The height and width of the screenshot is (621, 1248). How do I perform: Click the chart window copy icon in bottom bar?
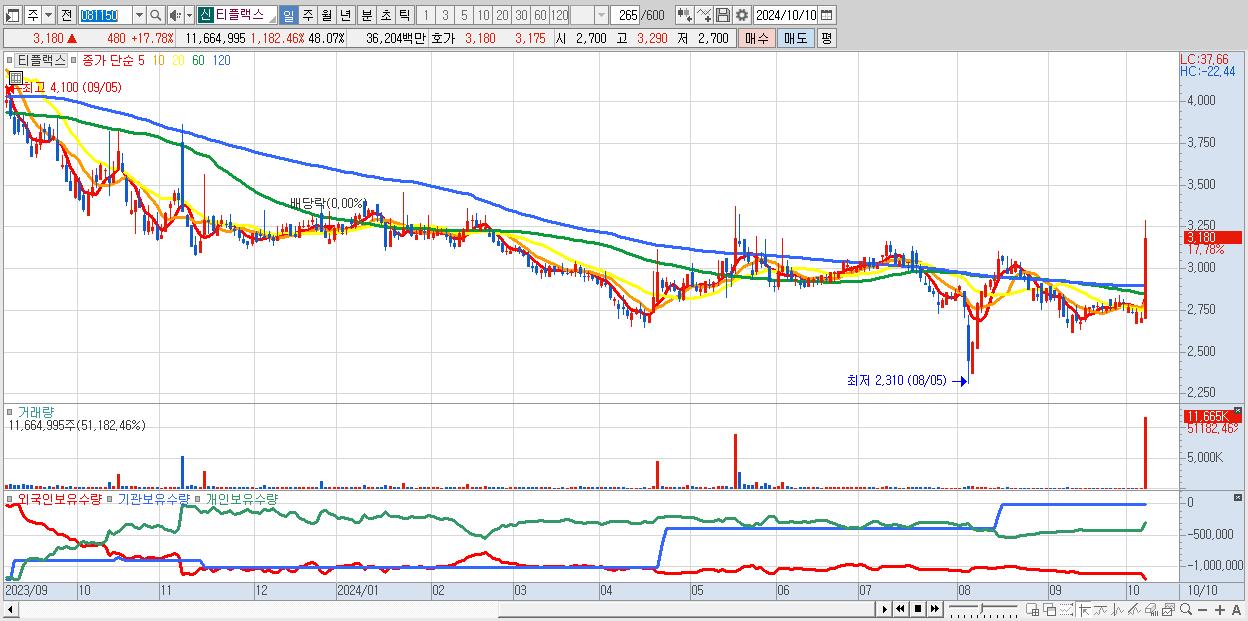1168,609
